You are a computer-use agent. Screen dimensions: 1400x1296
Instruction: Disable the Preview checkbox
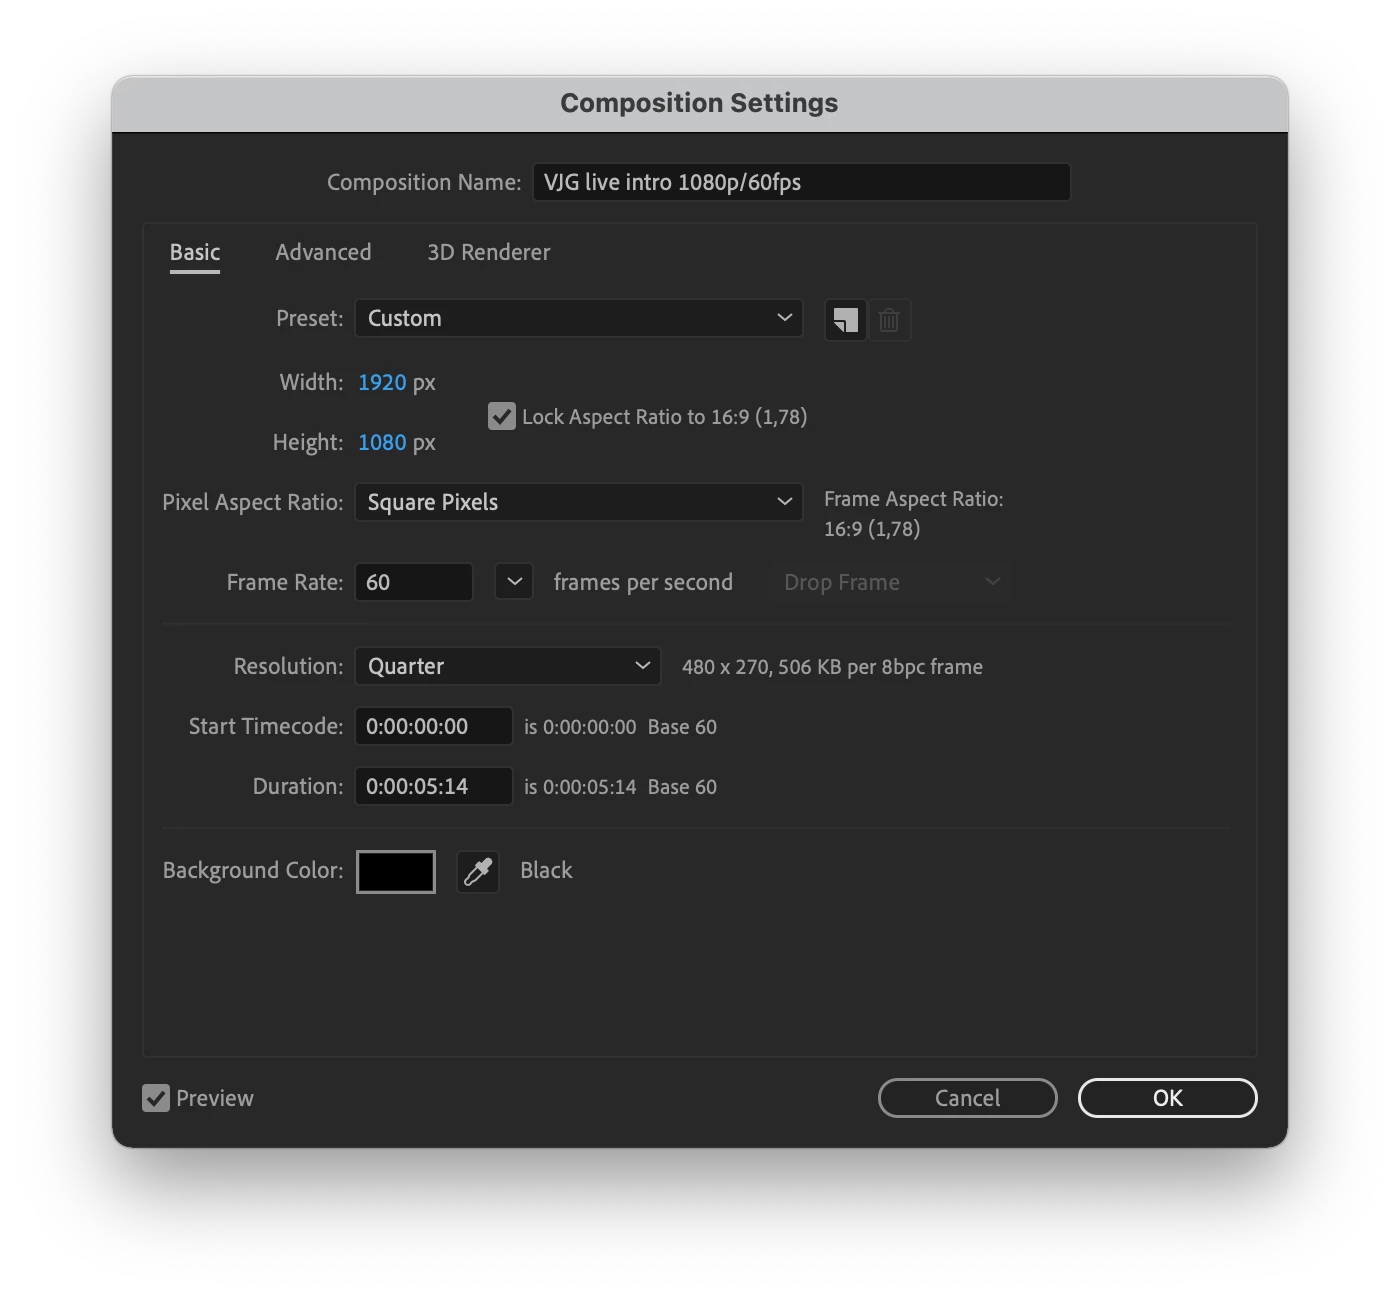click(x=156, y=1098)
